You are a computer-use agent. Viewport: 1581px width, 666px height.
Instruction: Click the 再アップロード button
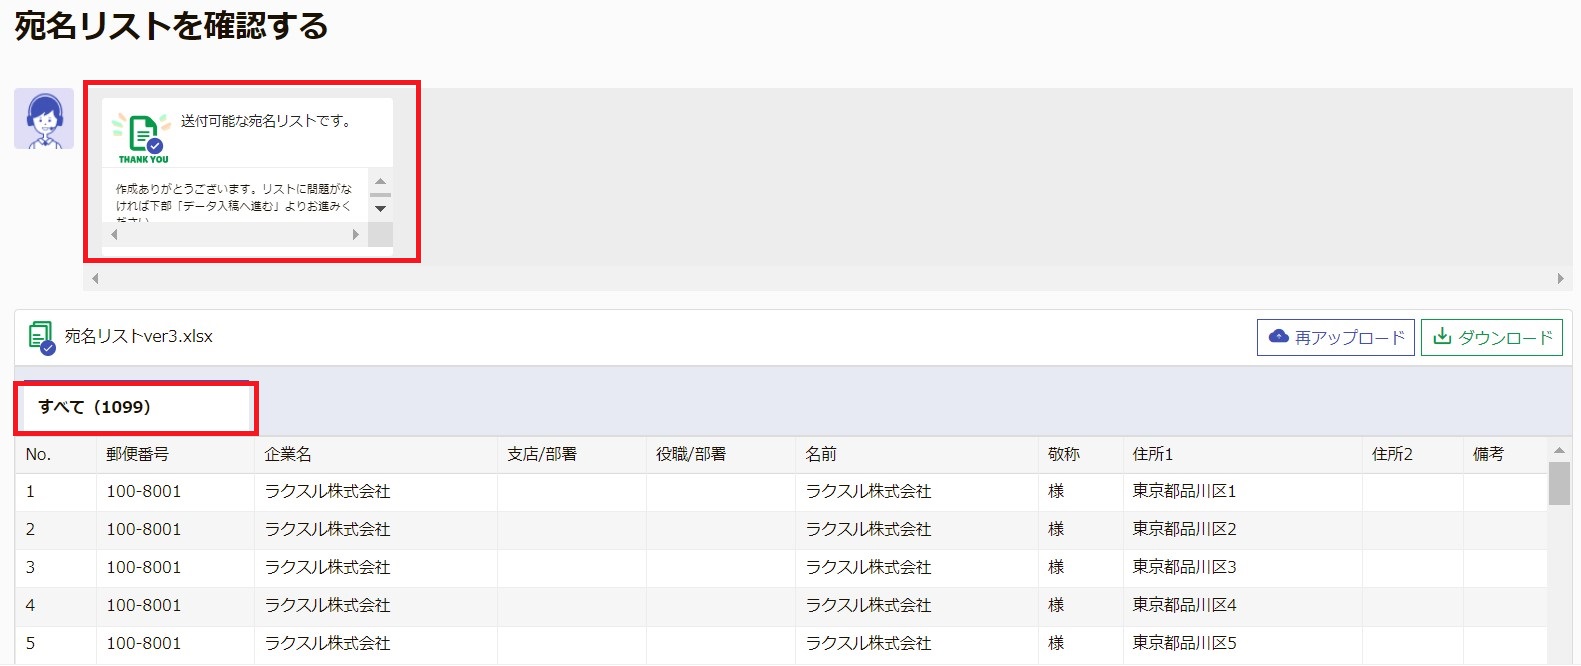1336,337
